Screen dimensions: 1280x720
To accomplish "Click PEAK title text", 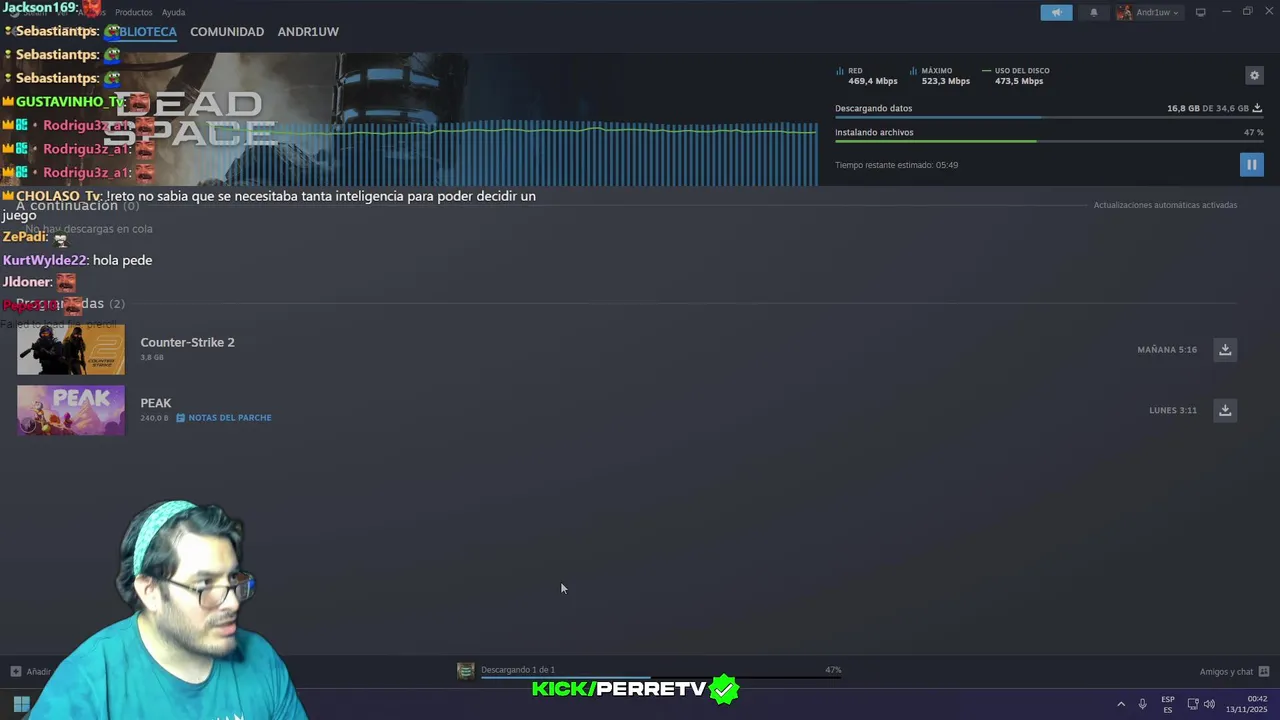I will click(x=156, y=403).
